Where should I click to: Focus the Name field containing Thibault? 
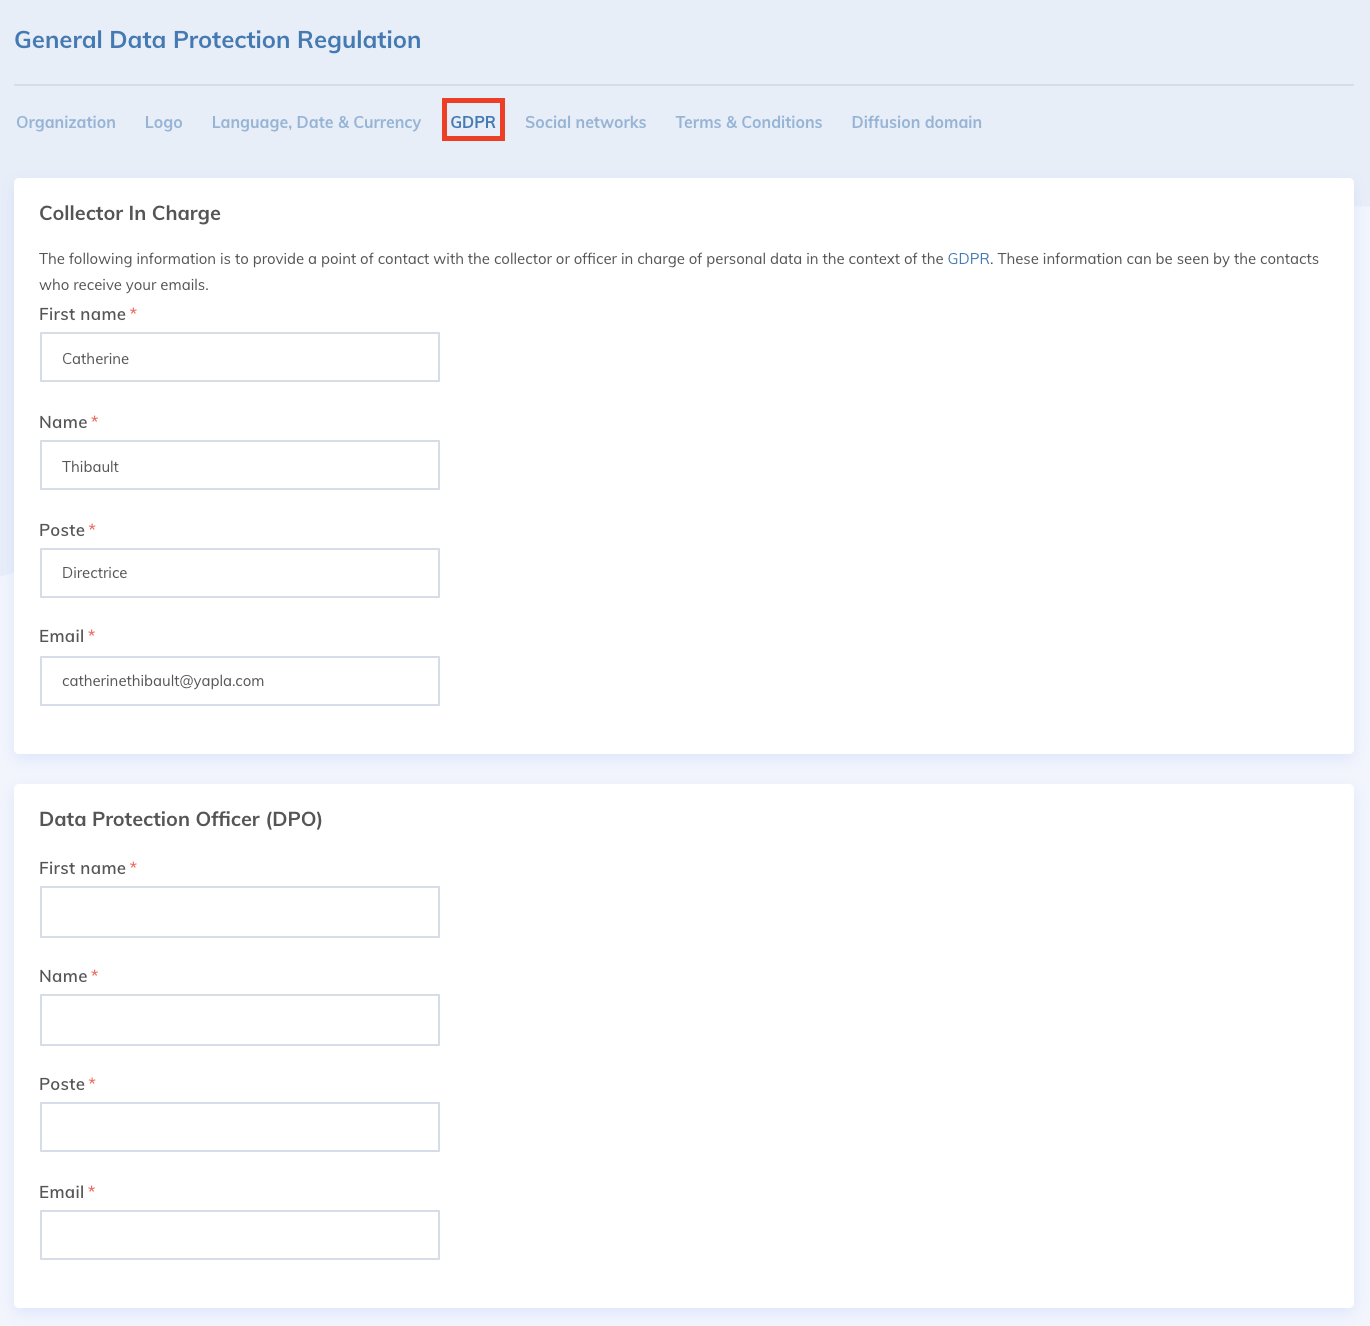[x=240, y=466]
